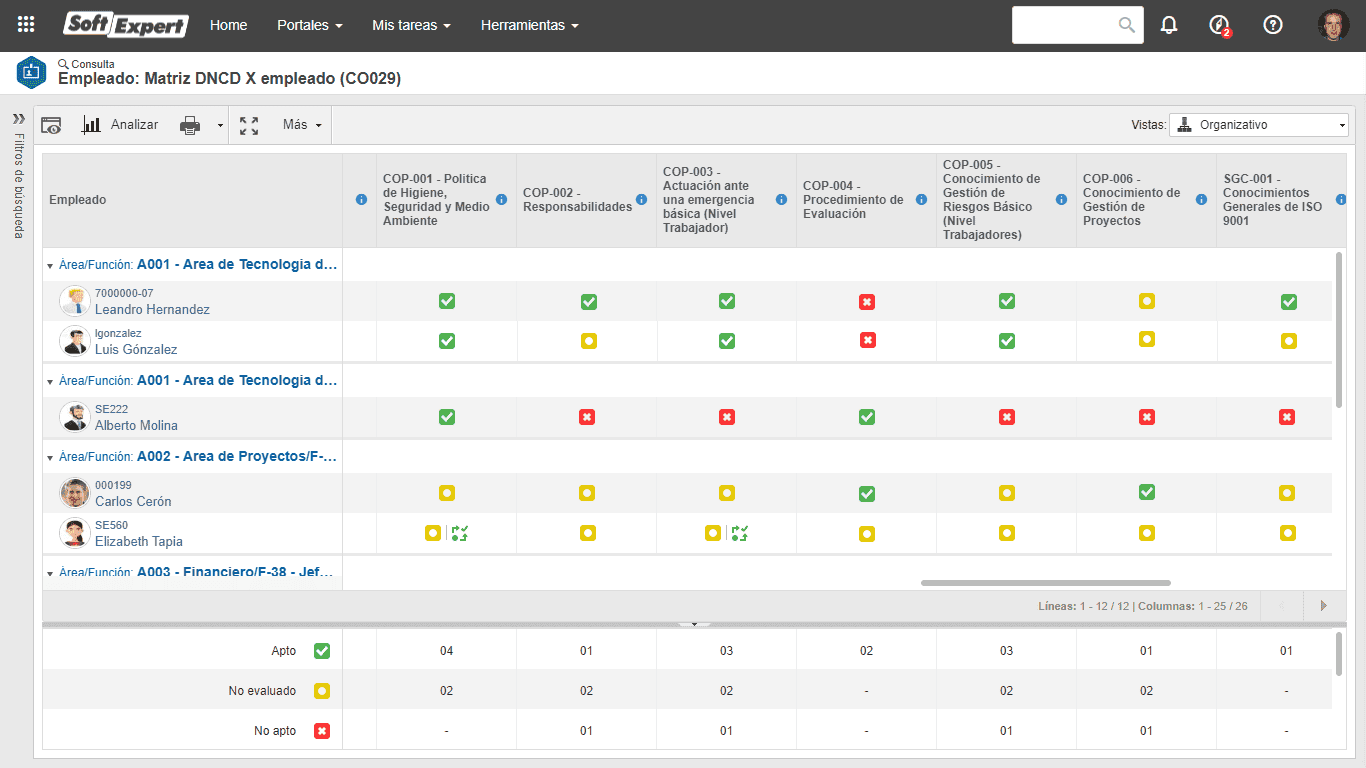Click info icon for COP-001 column
Viewport: 1366px width, 768px height.
coord(501,200)
